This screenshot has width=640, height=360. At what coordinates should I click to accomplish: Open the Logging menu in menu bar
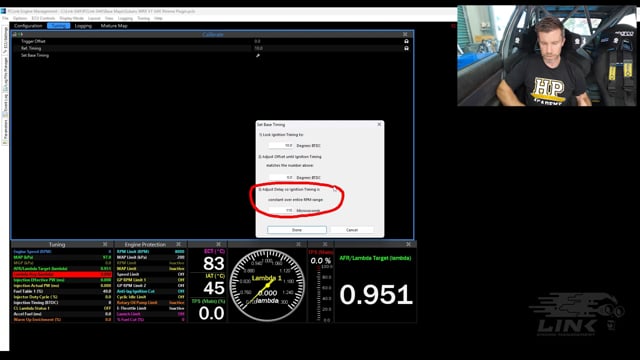[x=125, y=18]
